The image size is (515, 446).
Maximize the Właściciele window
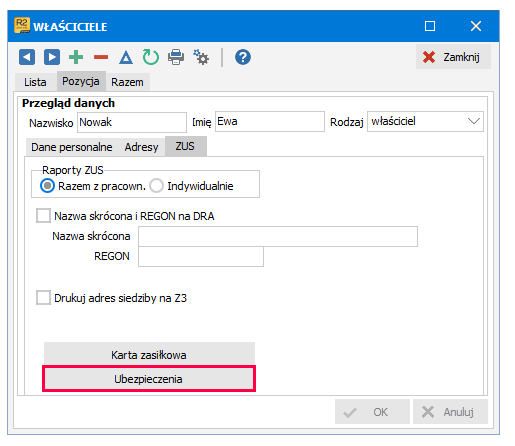(430, 26)
